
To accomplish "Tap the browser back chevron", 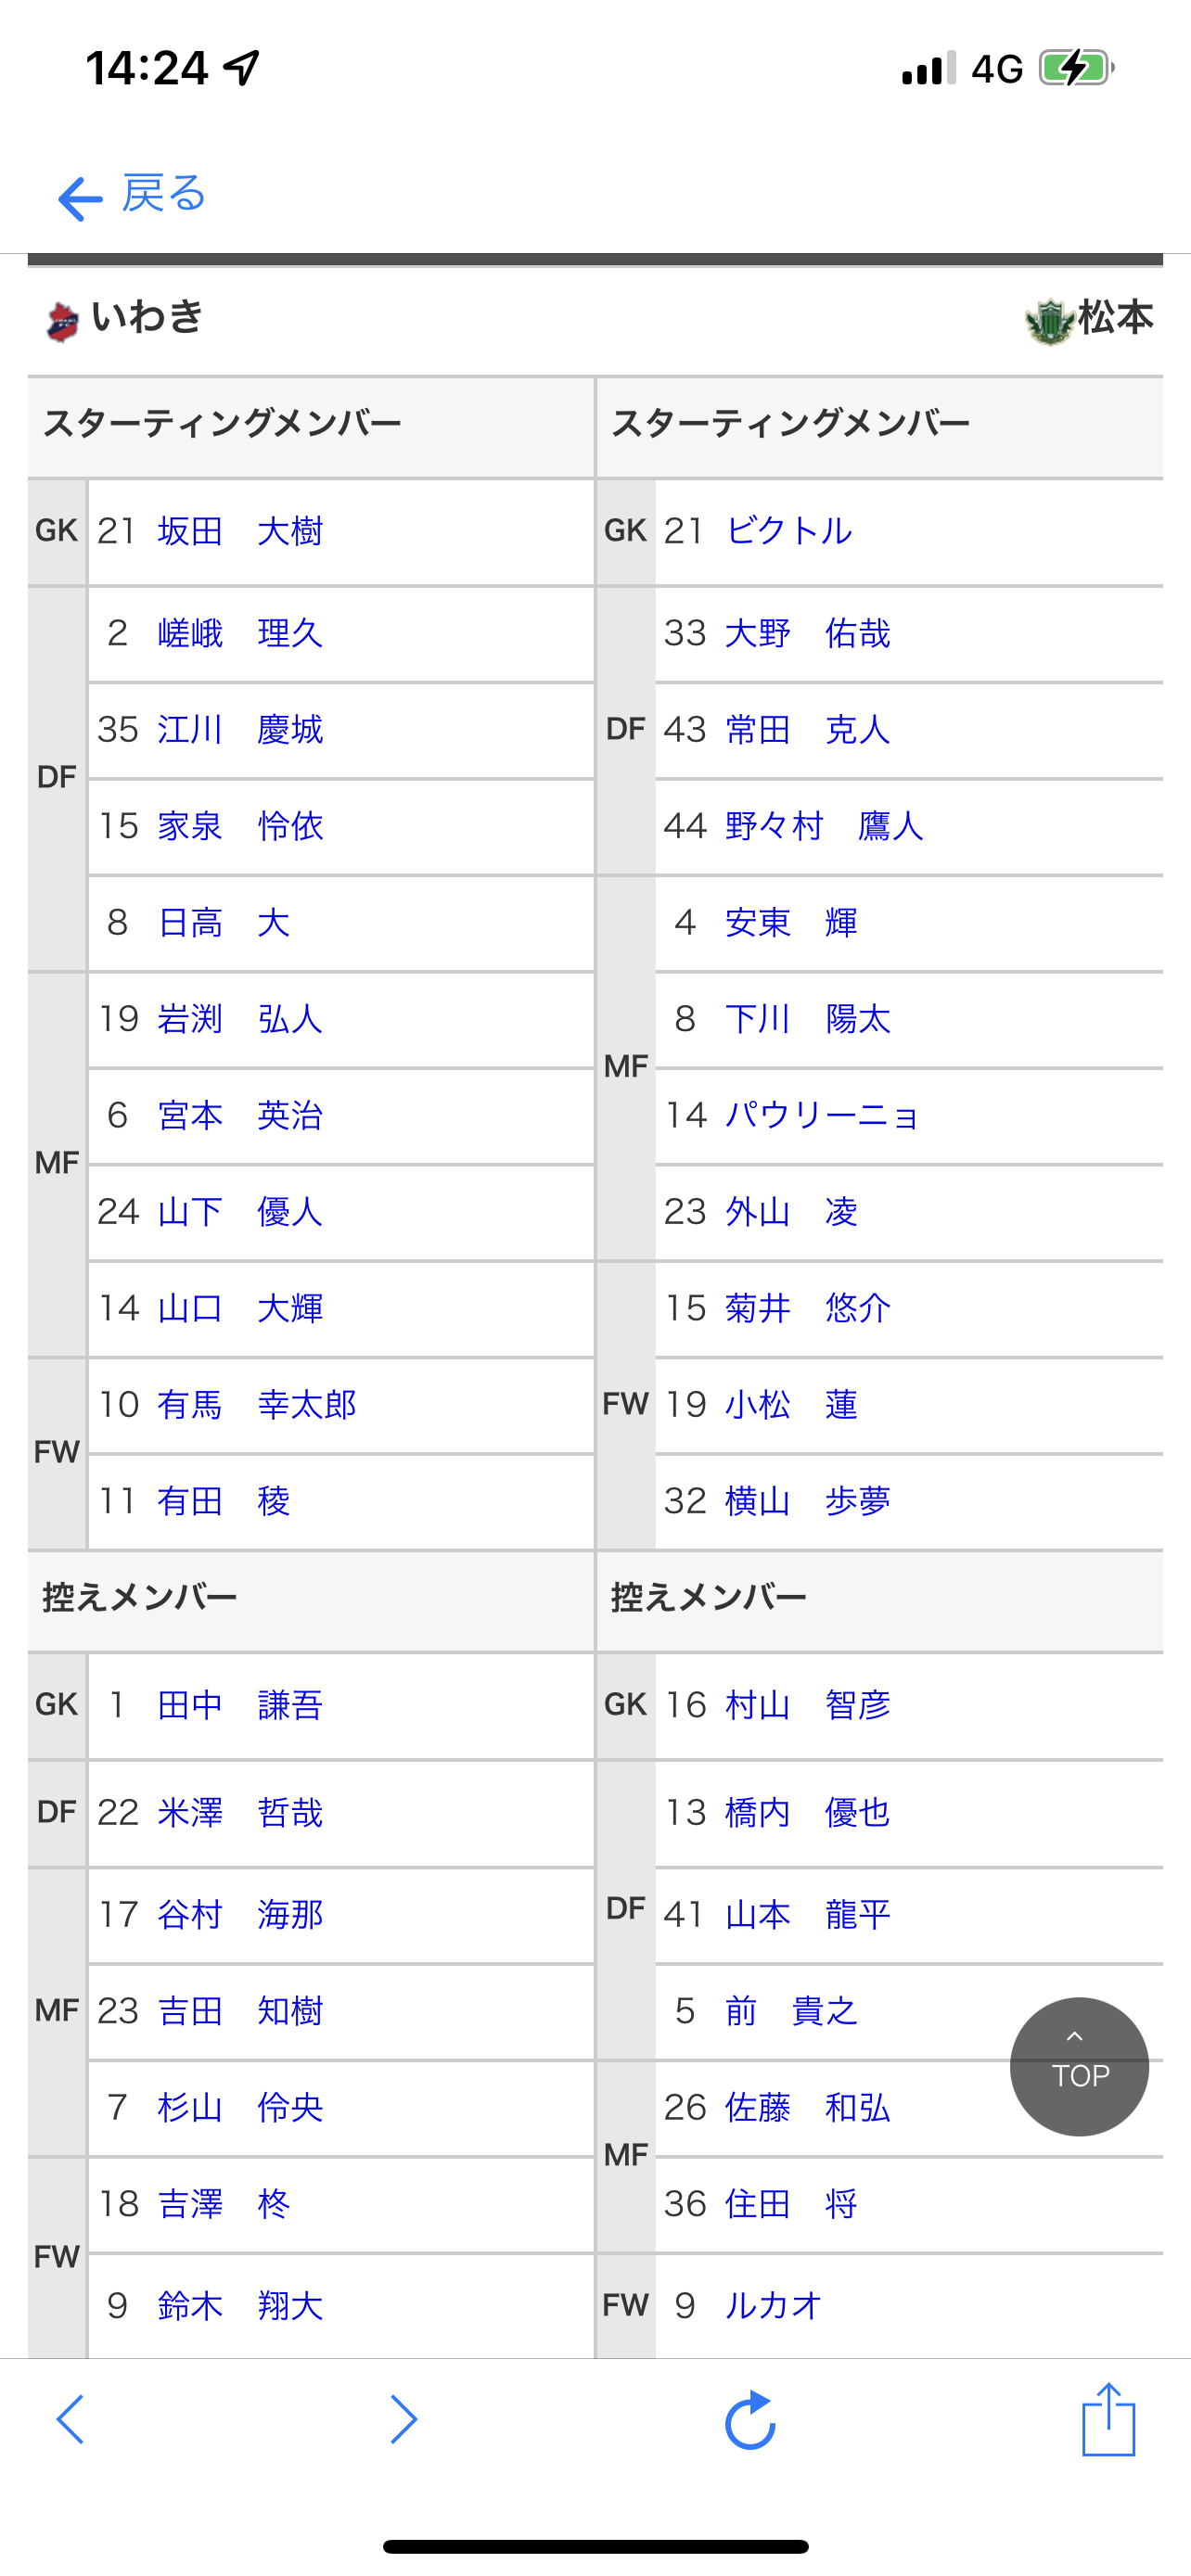I will [70, 2419].
